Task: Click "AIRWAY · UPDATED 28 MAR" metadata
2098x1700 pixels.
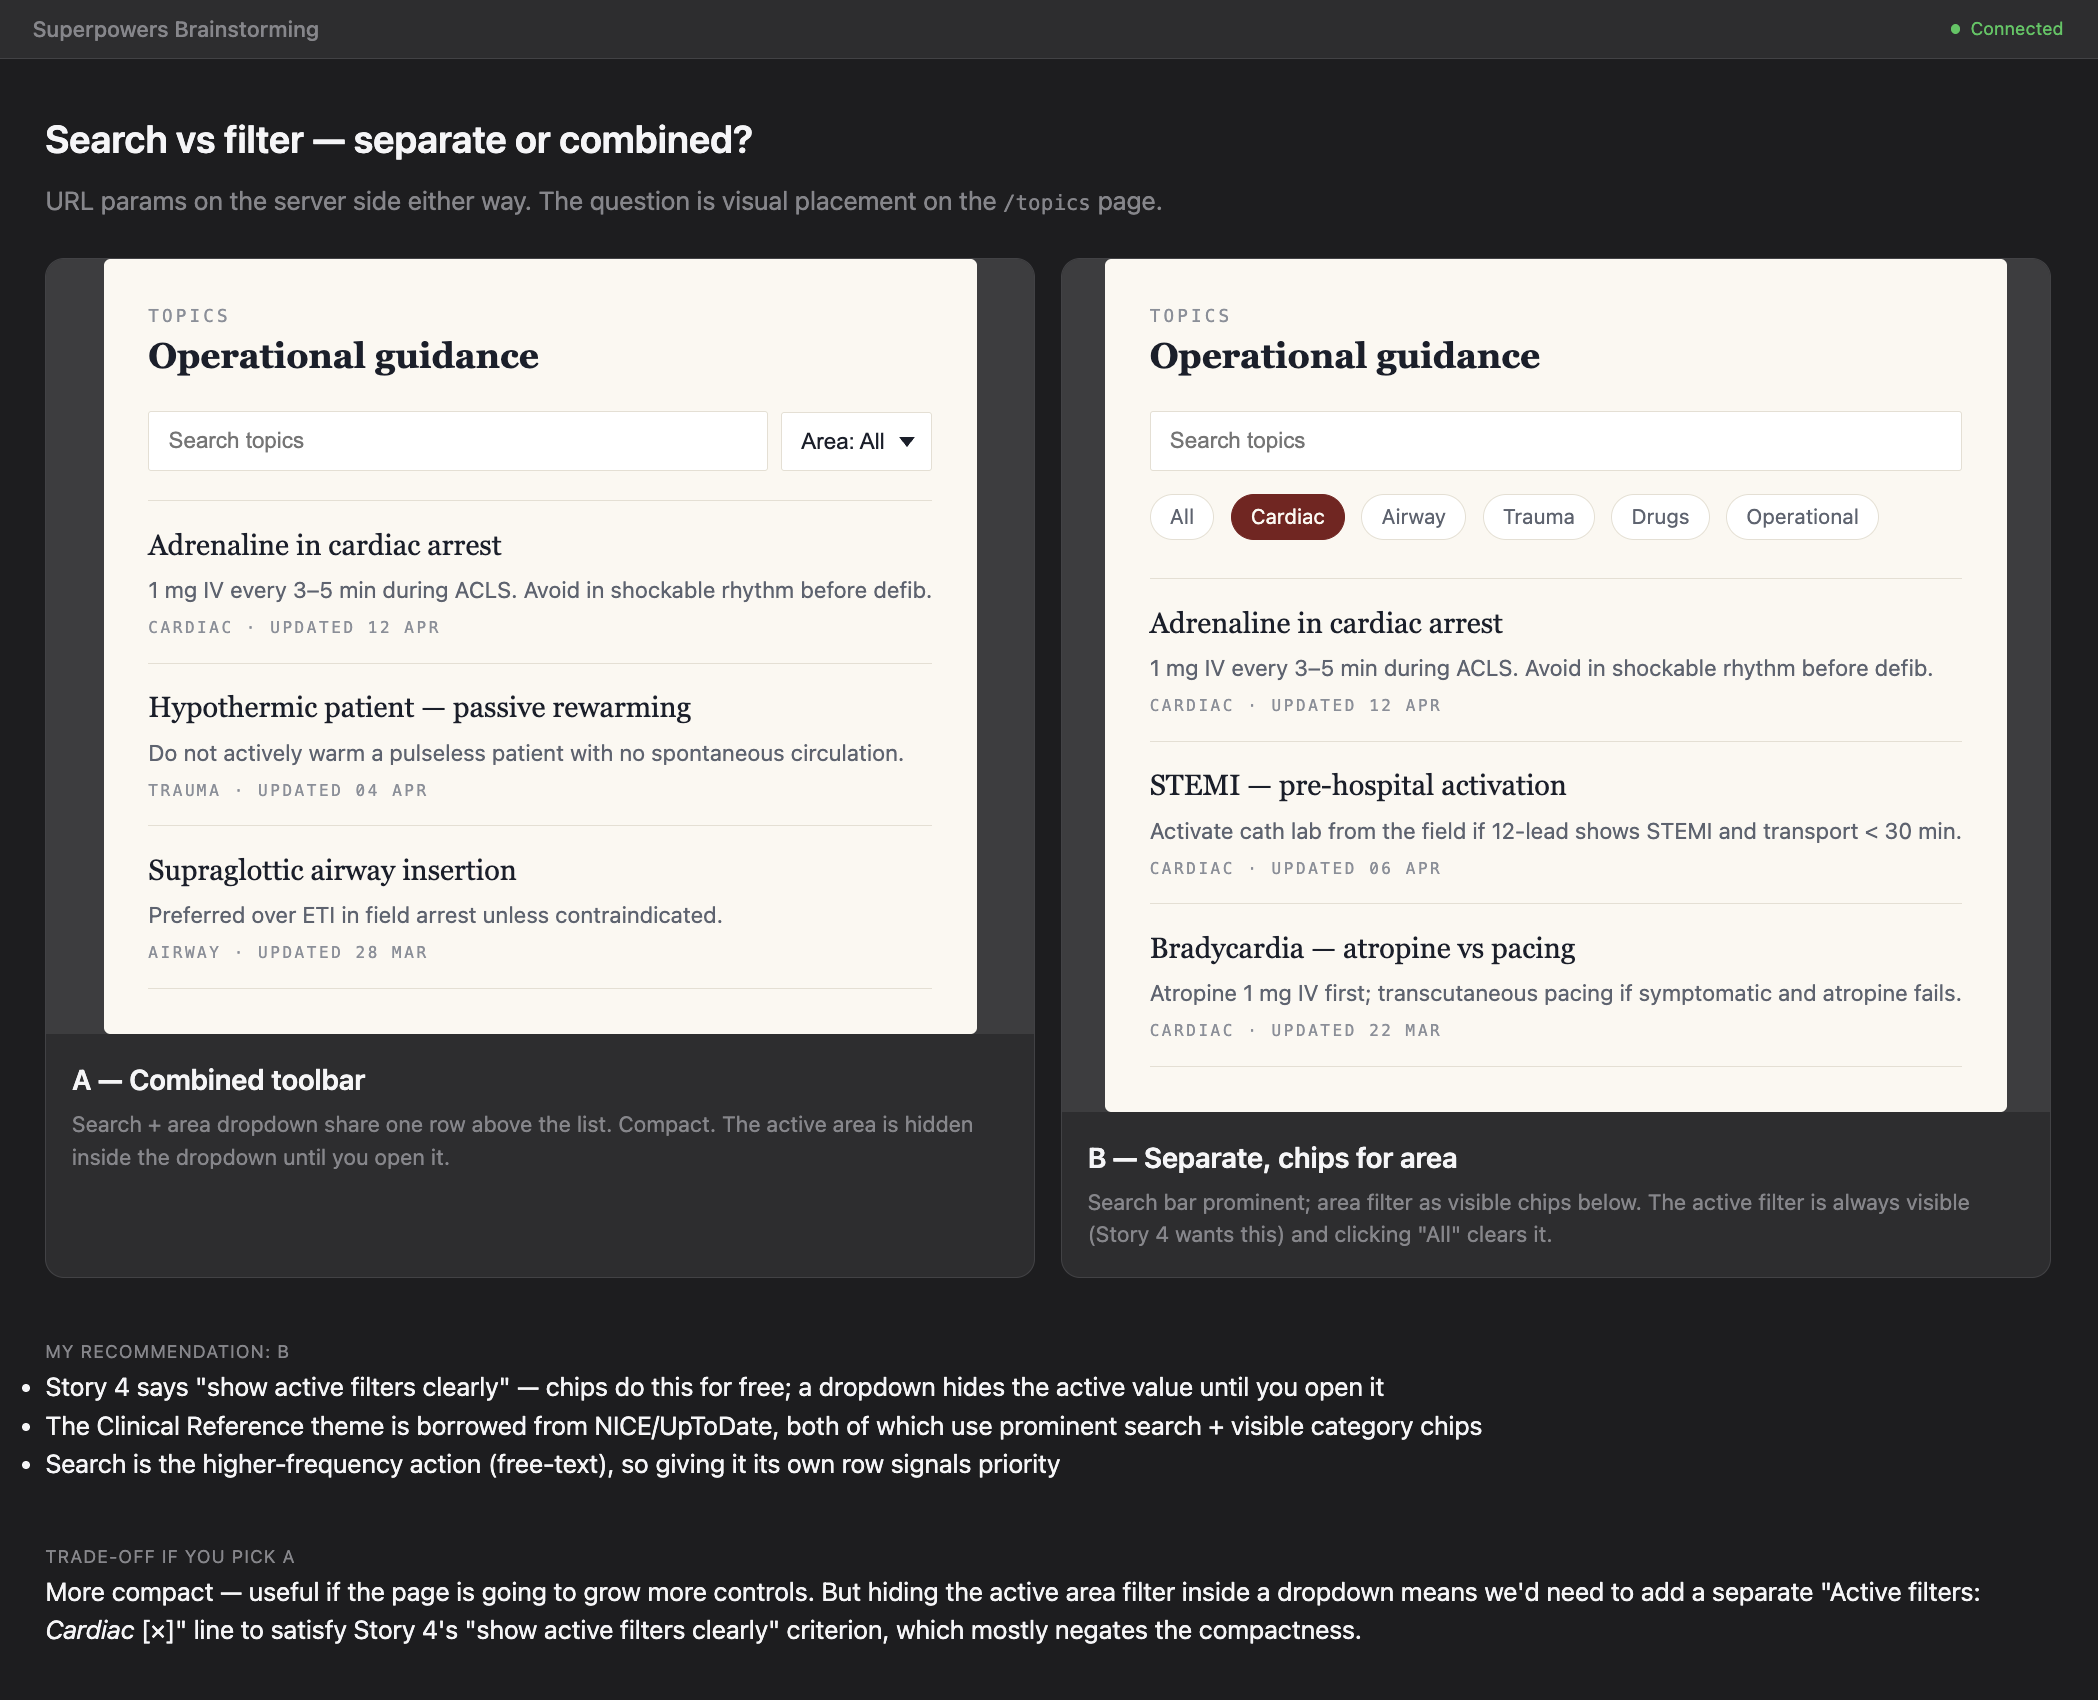Action: pyautogui.click(x=288, y=952)
